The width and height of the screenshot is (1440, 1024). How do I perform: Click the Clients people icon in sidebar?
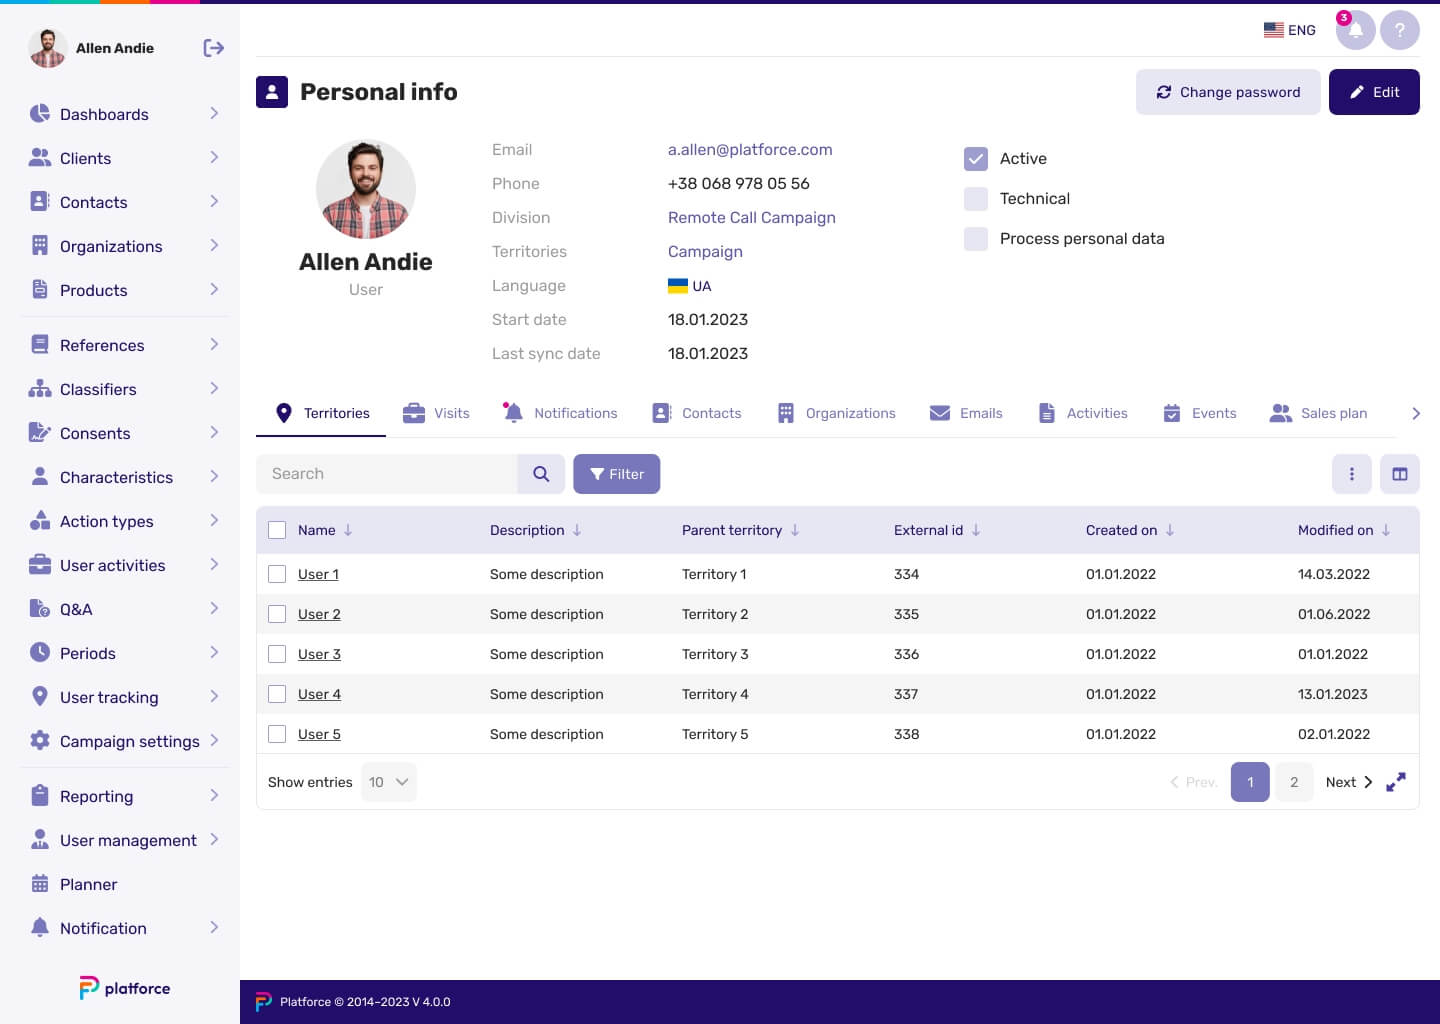[x=40, y=158]
